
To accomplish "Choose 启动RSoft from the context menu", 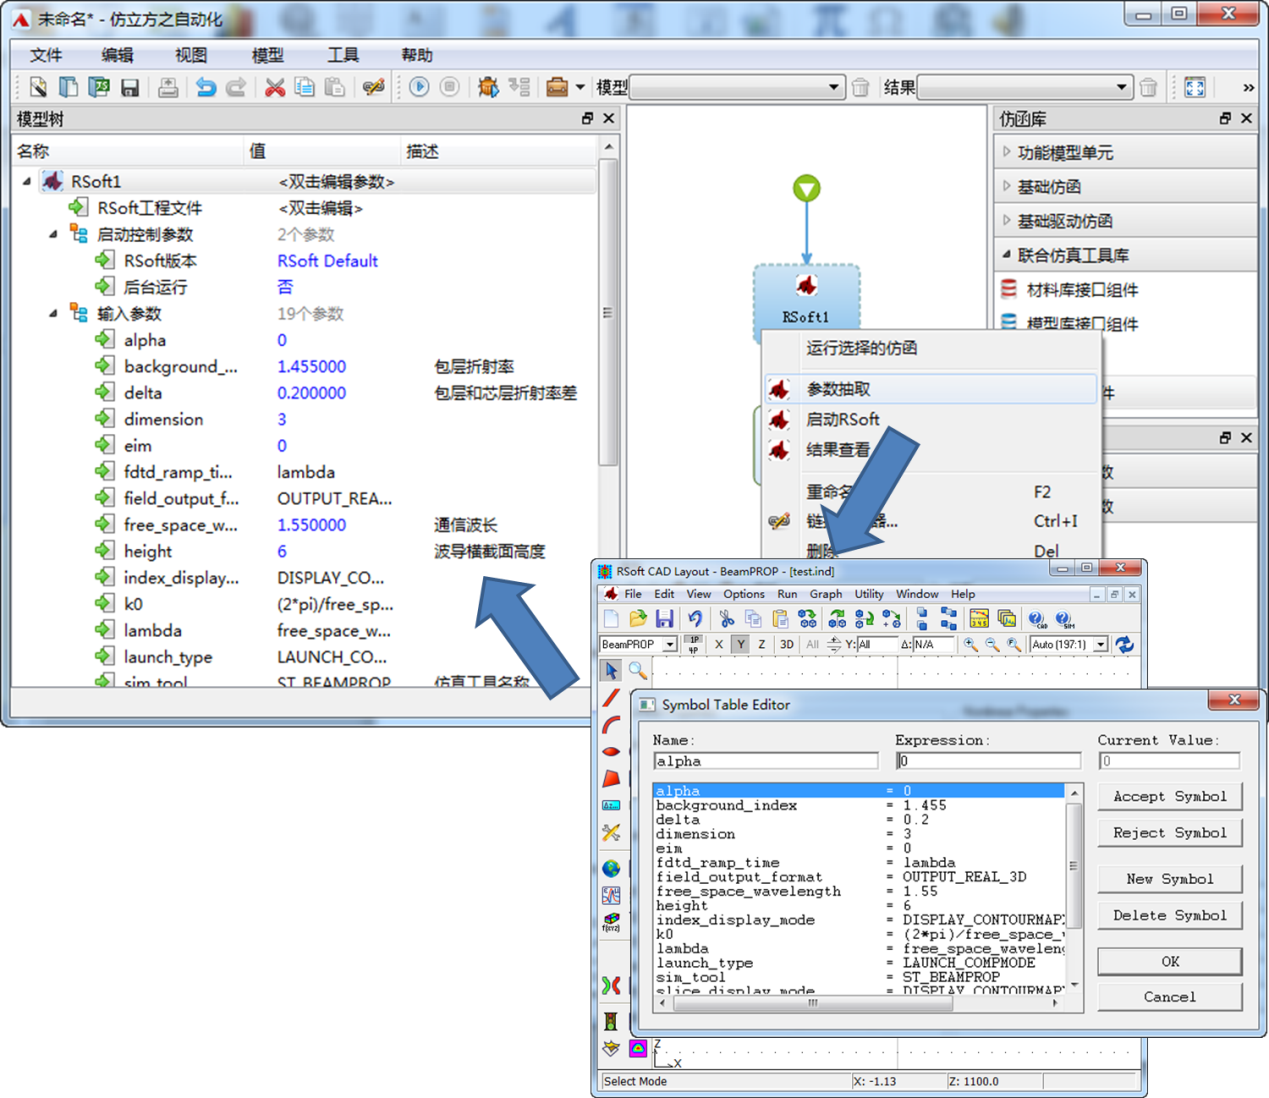I will click(x=930, y=419).
